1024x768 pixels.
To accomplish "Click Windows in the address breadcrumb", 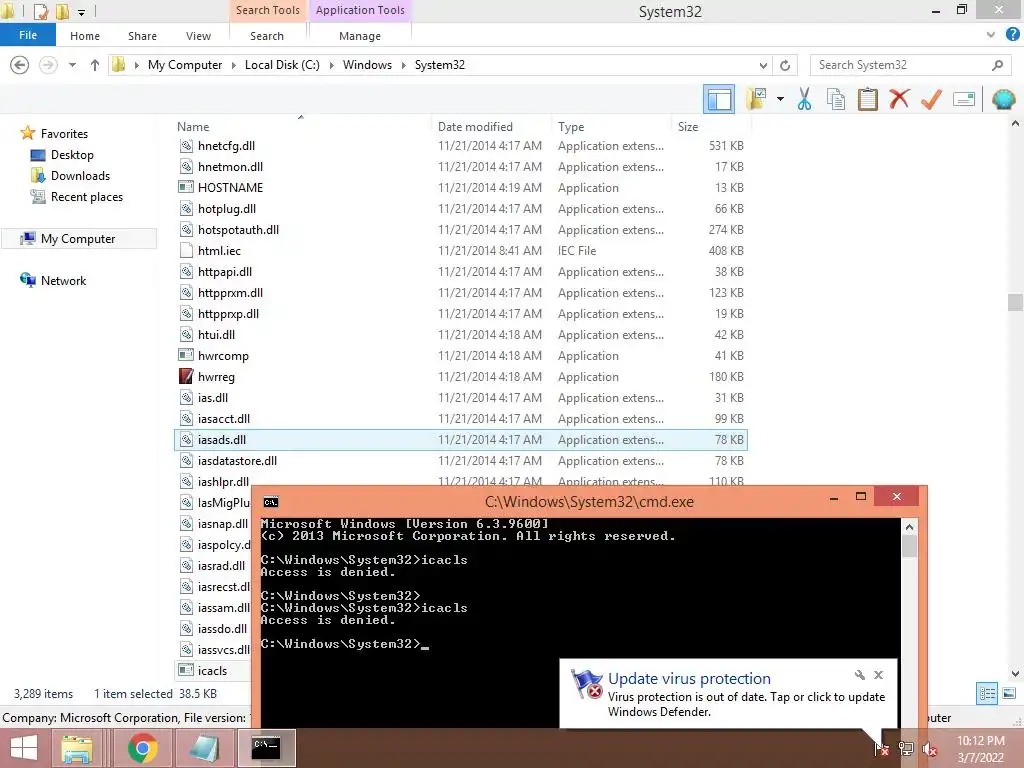I will tap(367, 65).
